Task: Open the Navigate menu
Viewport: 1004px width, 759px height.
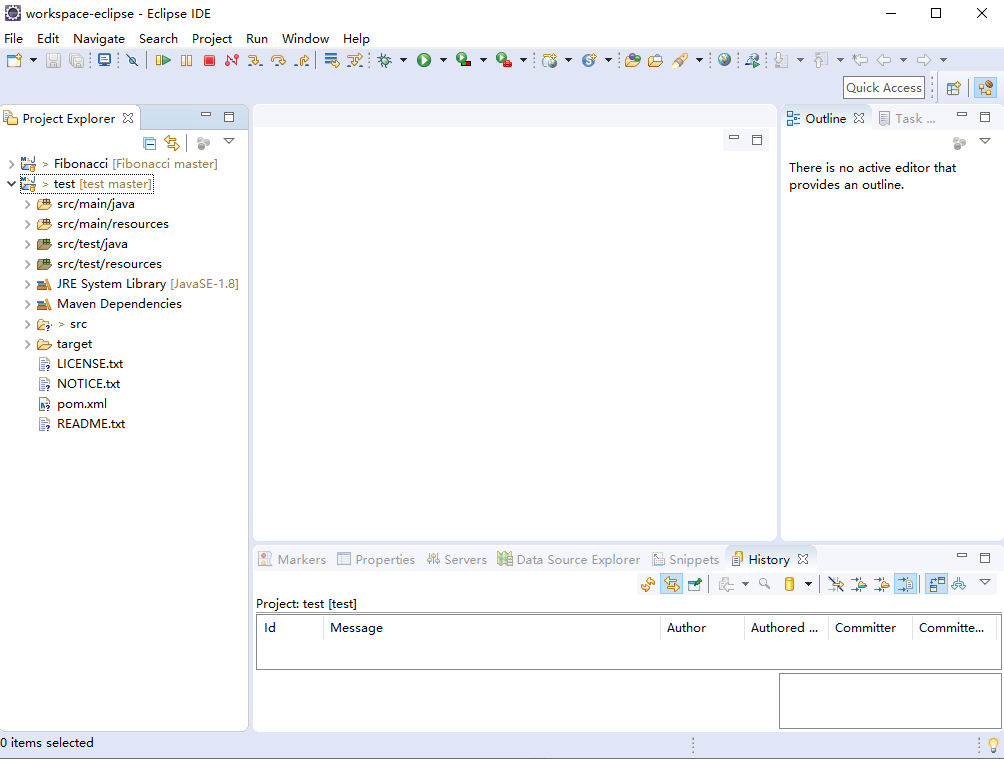Action: tap(99, 38)
